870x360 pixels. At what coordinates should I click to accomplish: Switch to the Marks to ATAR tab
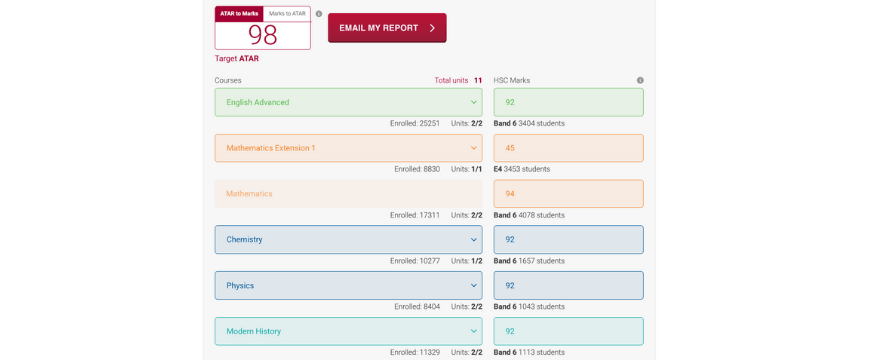[286, 14]
